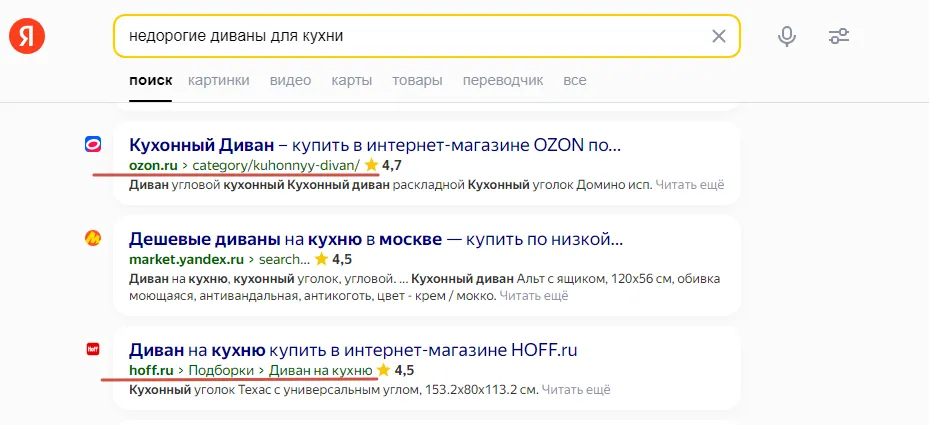The width and height of the screenshot is (929, 425).
Task: Click the market.yandex.ru domain link
Action: tap(187, 259)
